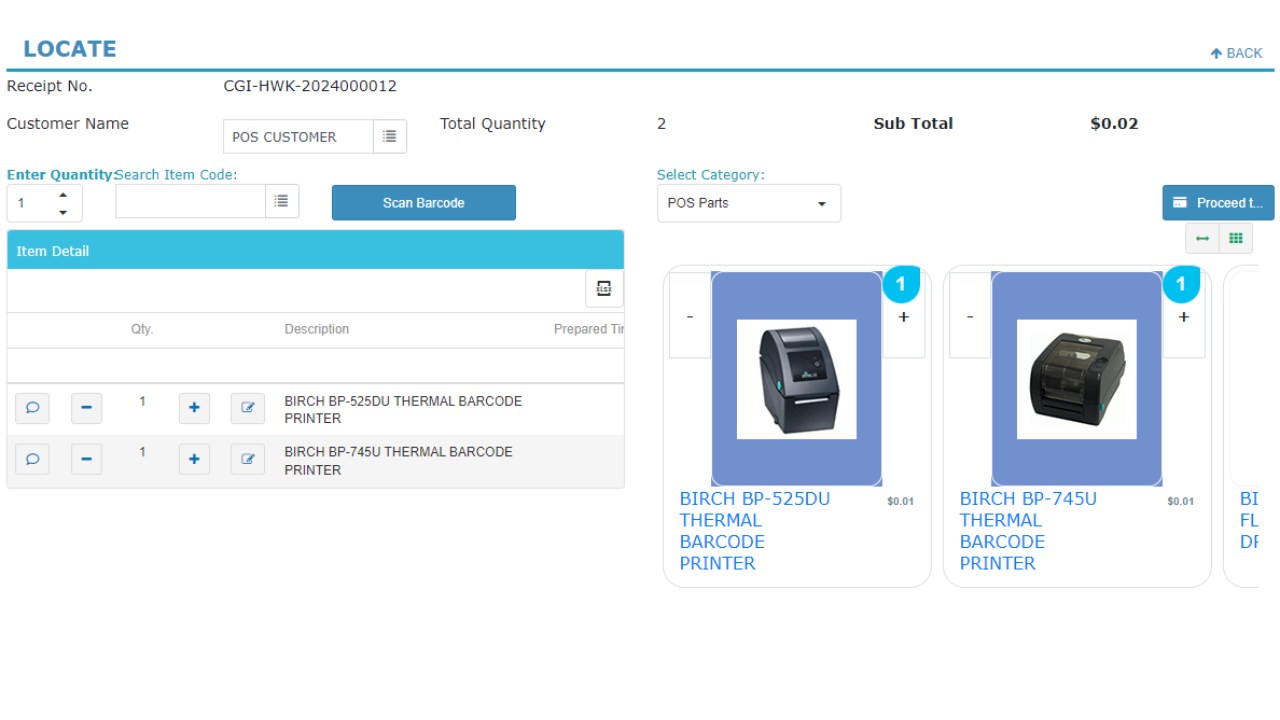Click the Total Quantity value 2

(661, 124)
